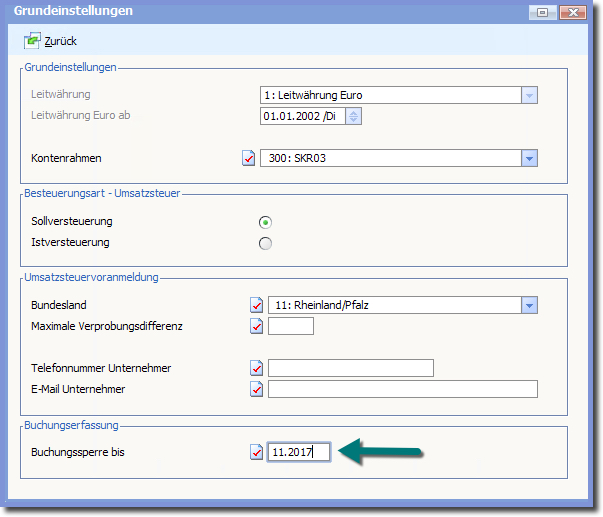Select the Sollversteuerung radio button

265,222
